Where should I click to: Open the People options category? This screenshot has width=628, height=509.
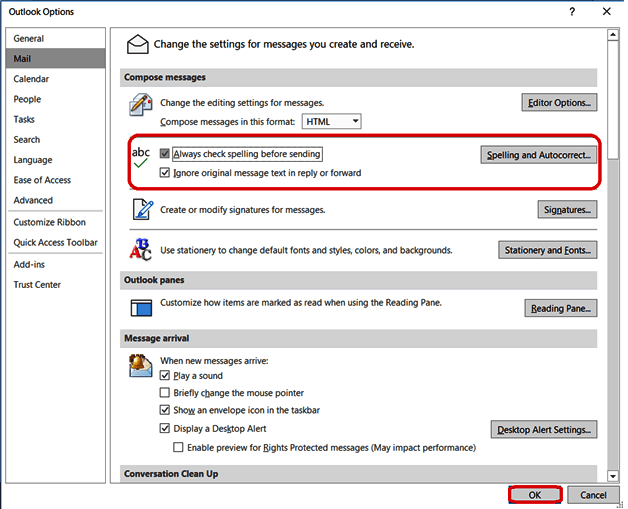56,99
